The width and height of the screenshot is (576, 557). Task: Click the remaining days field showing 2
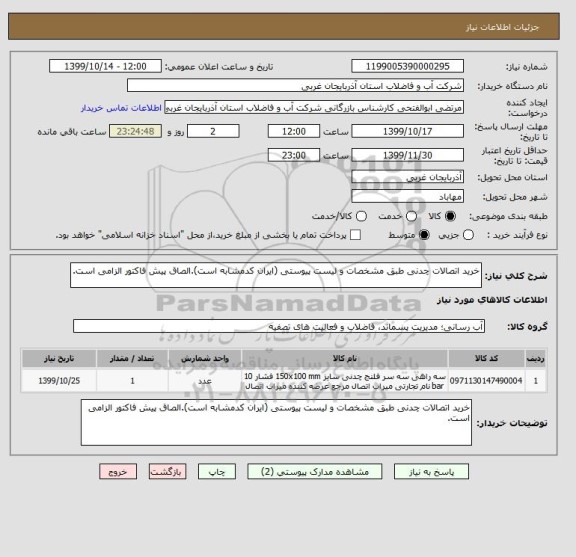click(x=213, y=132)
